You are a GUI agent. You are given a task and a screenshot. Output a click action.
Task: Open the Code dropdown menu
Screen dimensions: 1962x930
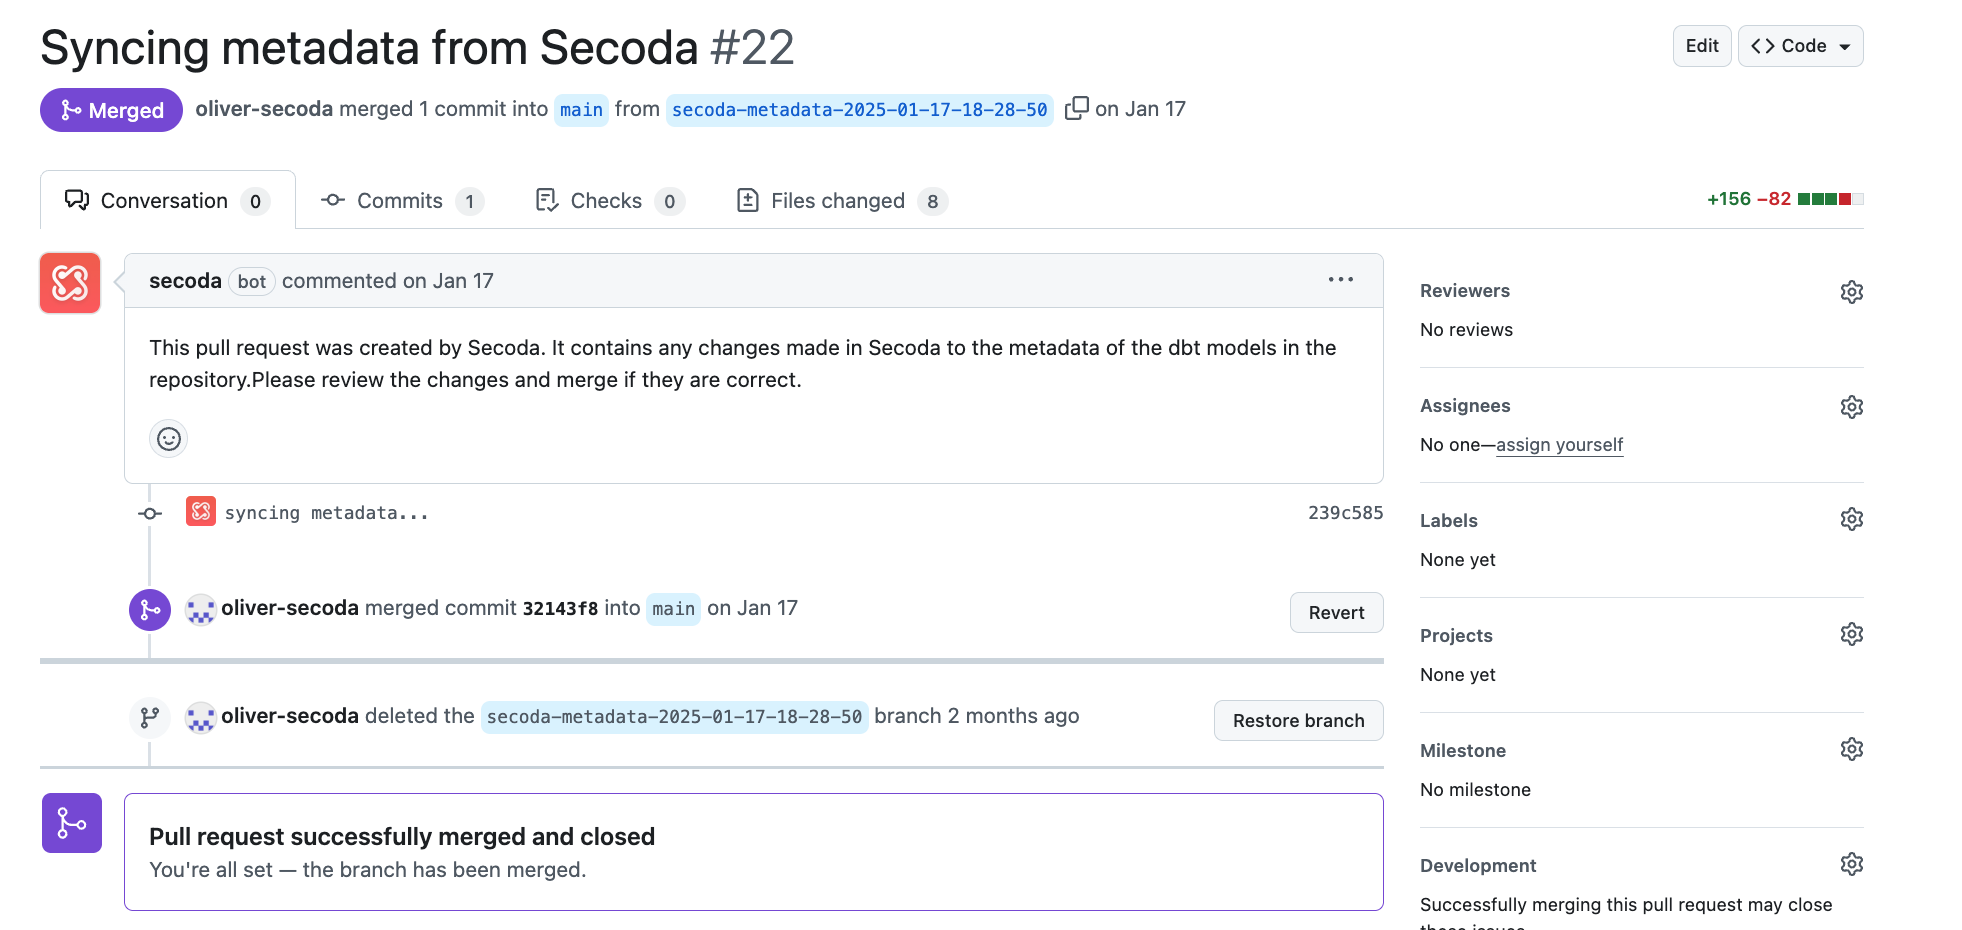point(1800,46)
